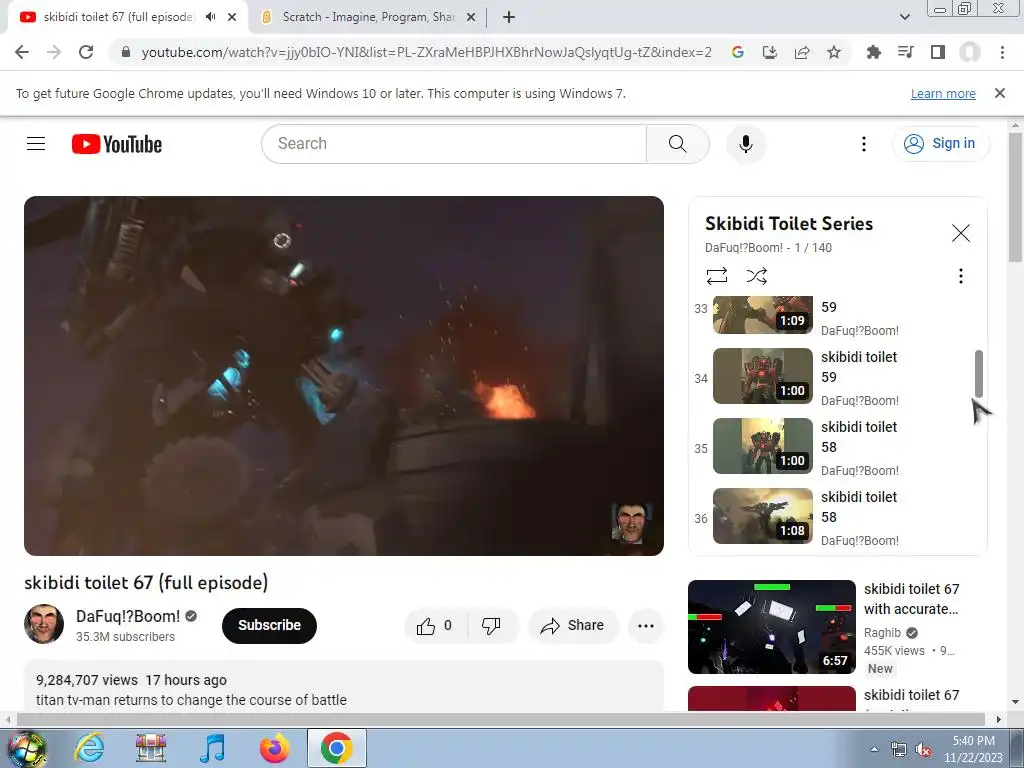Show hidden system tray icons
Screen dimensions: 1024x768
pyautogui.click(x=874, y=749)
